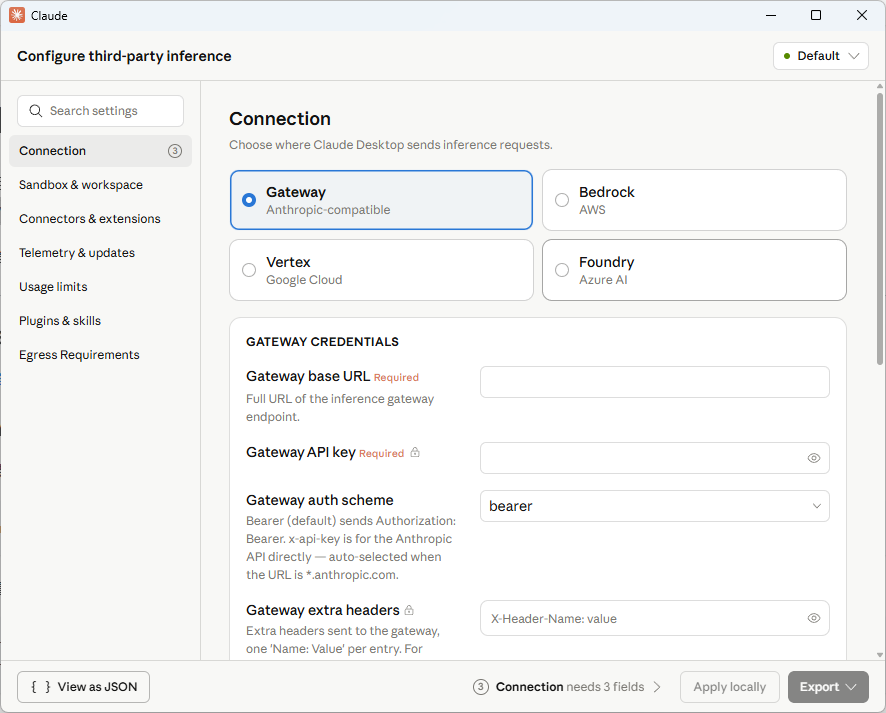The image size is (886, 713).
Task: Click the scrollbar down arrow
Action: pyautogui.click(x=880, y=655)
